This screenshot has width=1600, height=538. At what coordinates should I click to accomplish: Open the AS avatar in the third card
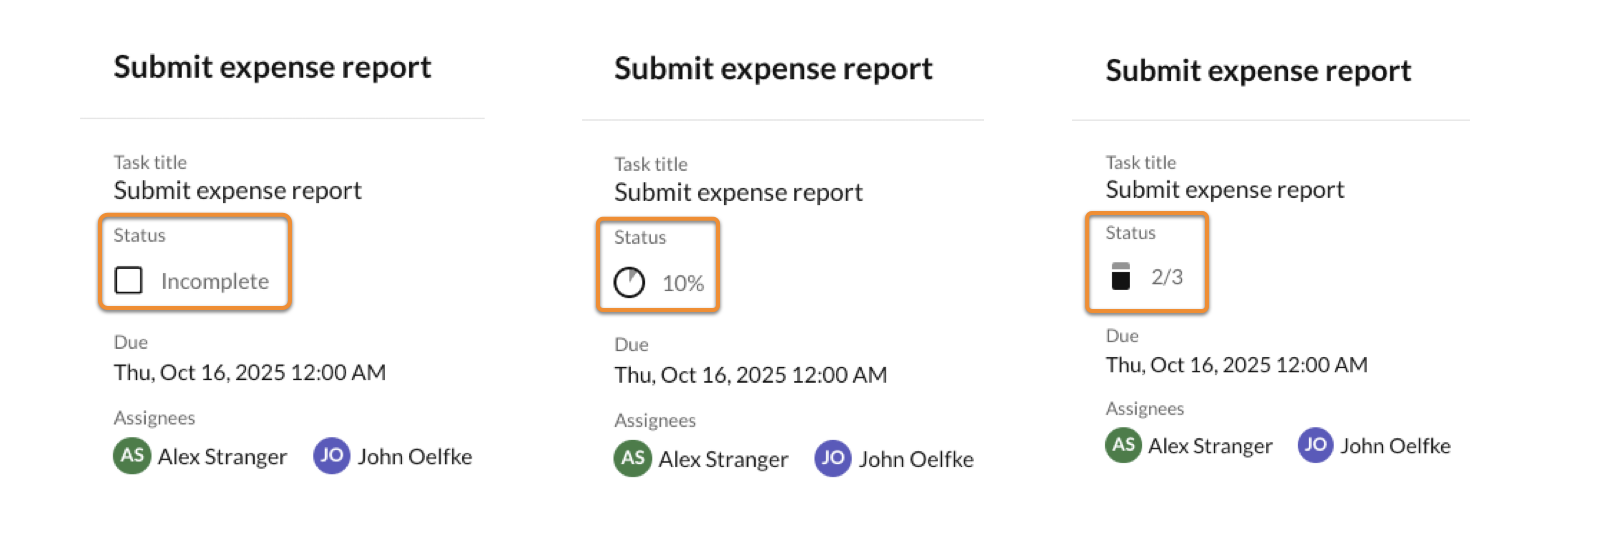1124,445
